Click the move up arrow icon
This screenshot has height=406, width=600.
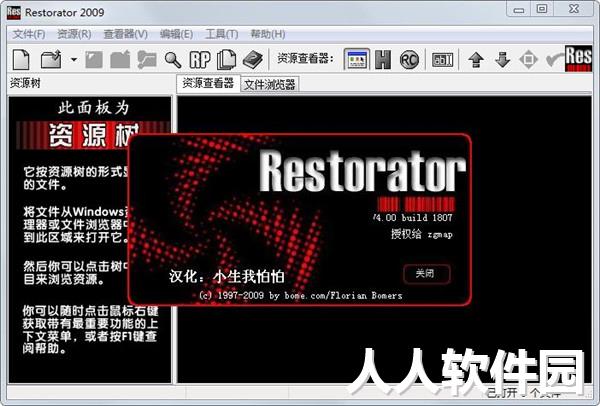tap(476, 60)
